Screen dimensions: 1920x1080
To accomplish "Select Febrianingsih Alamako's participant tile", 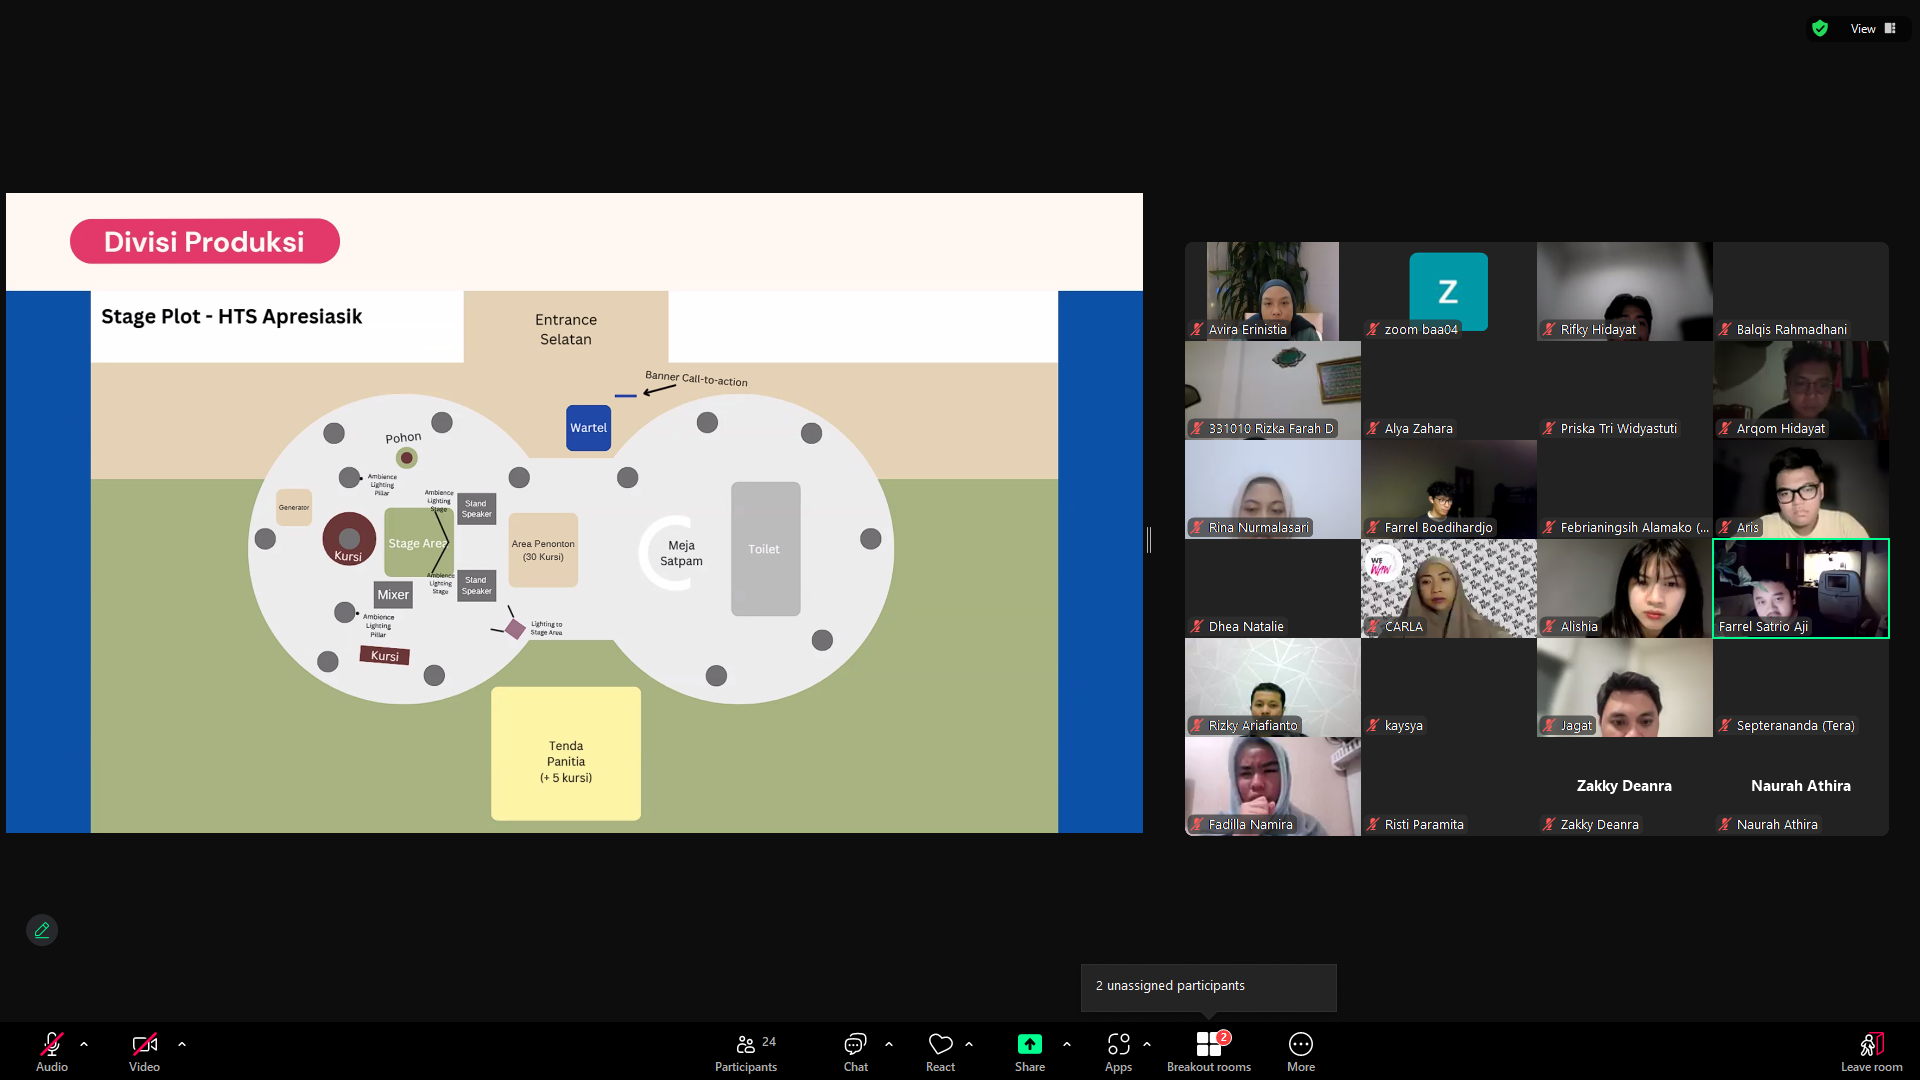I will [1625, 489].
